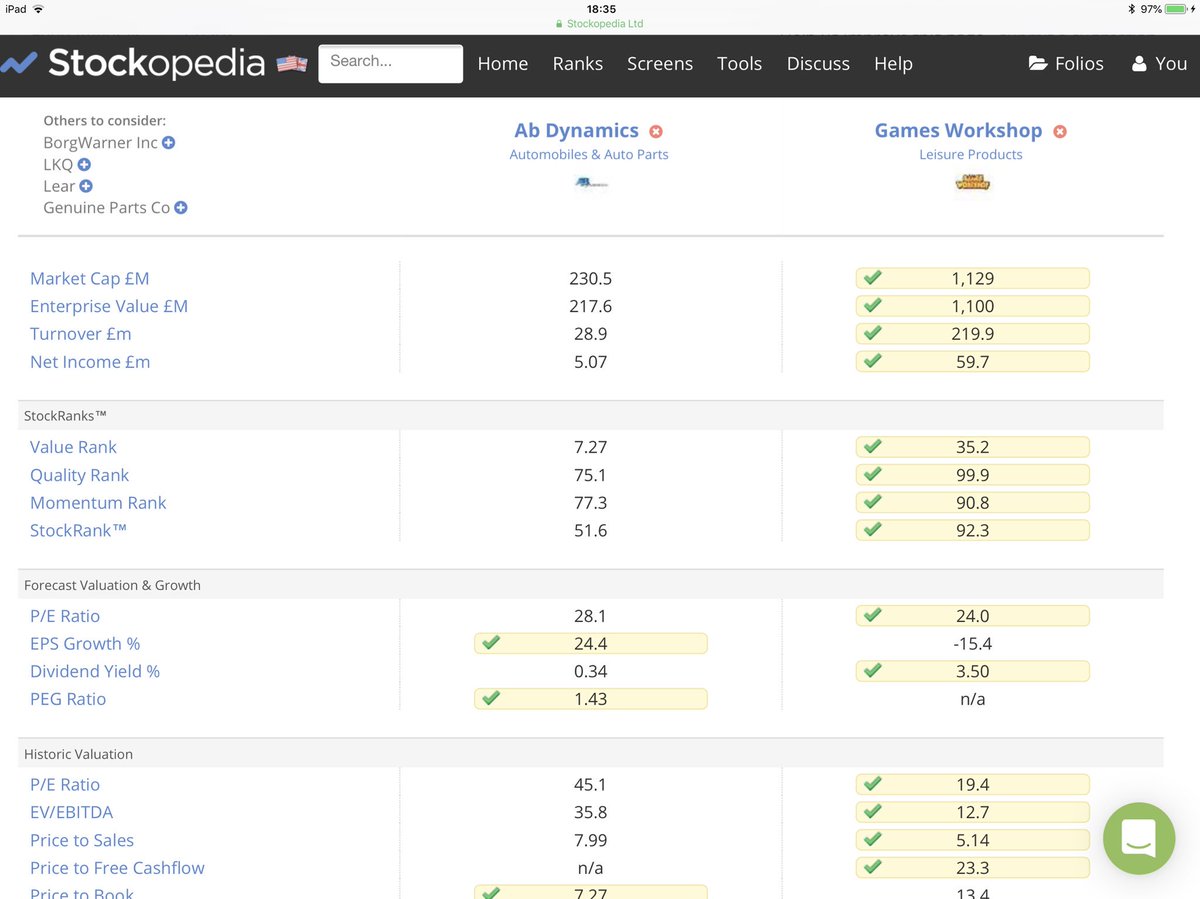Click the PEG Ratio link
This screenshot has height=899, width=1200.
pyautogui.click(x=68, y=699)
